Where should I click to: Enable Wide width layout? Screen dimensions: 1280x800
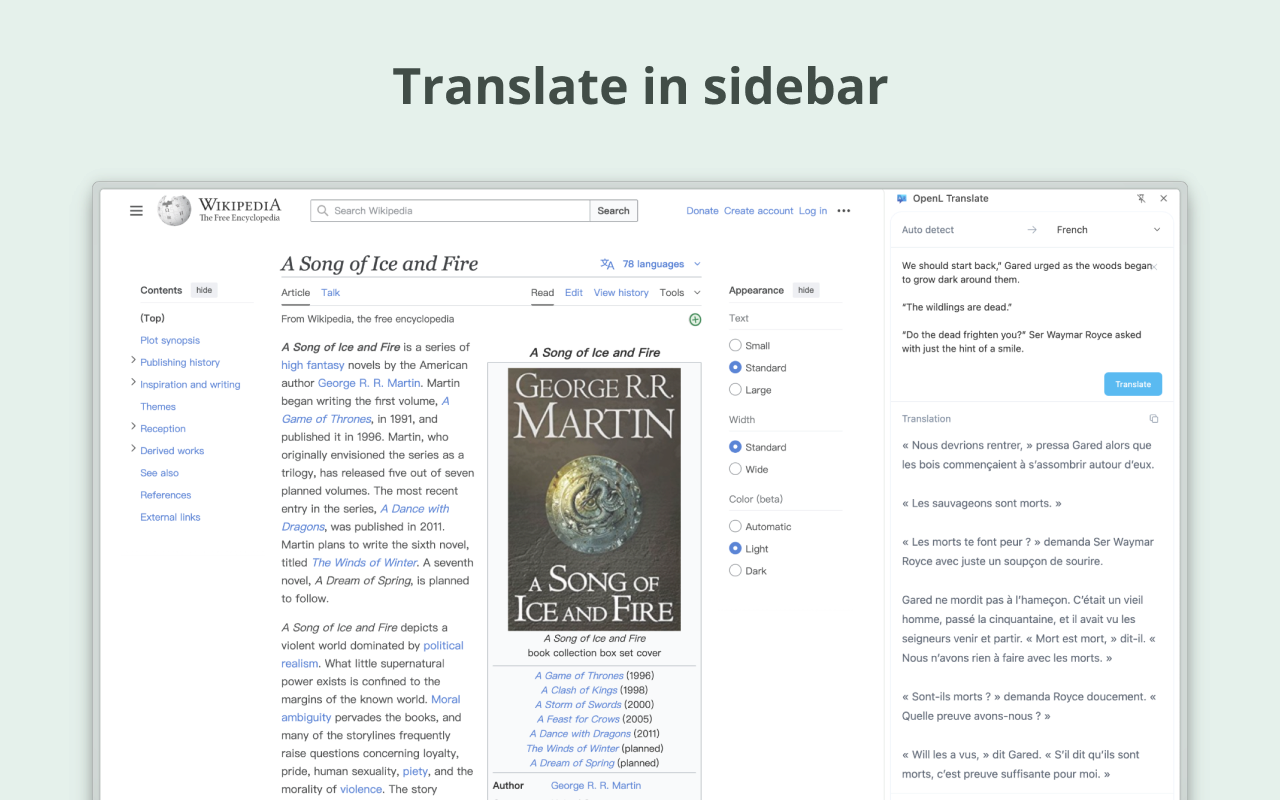(735, 468)
